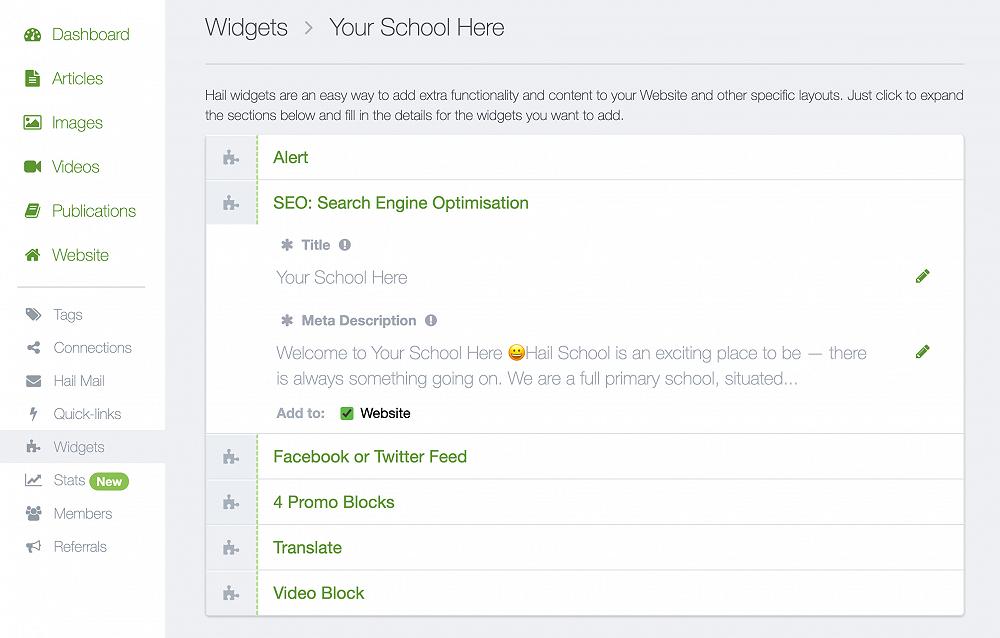Viewport: 1000px width, 638px height.
Task: Click the Widgets breadcrumb link in header
Action: [x=246, y=28]
